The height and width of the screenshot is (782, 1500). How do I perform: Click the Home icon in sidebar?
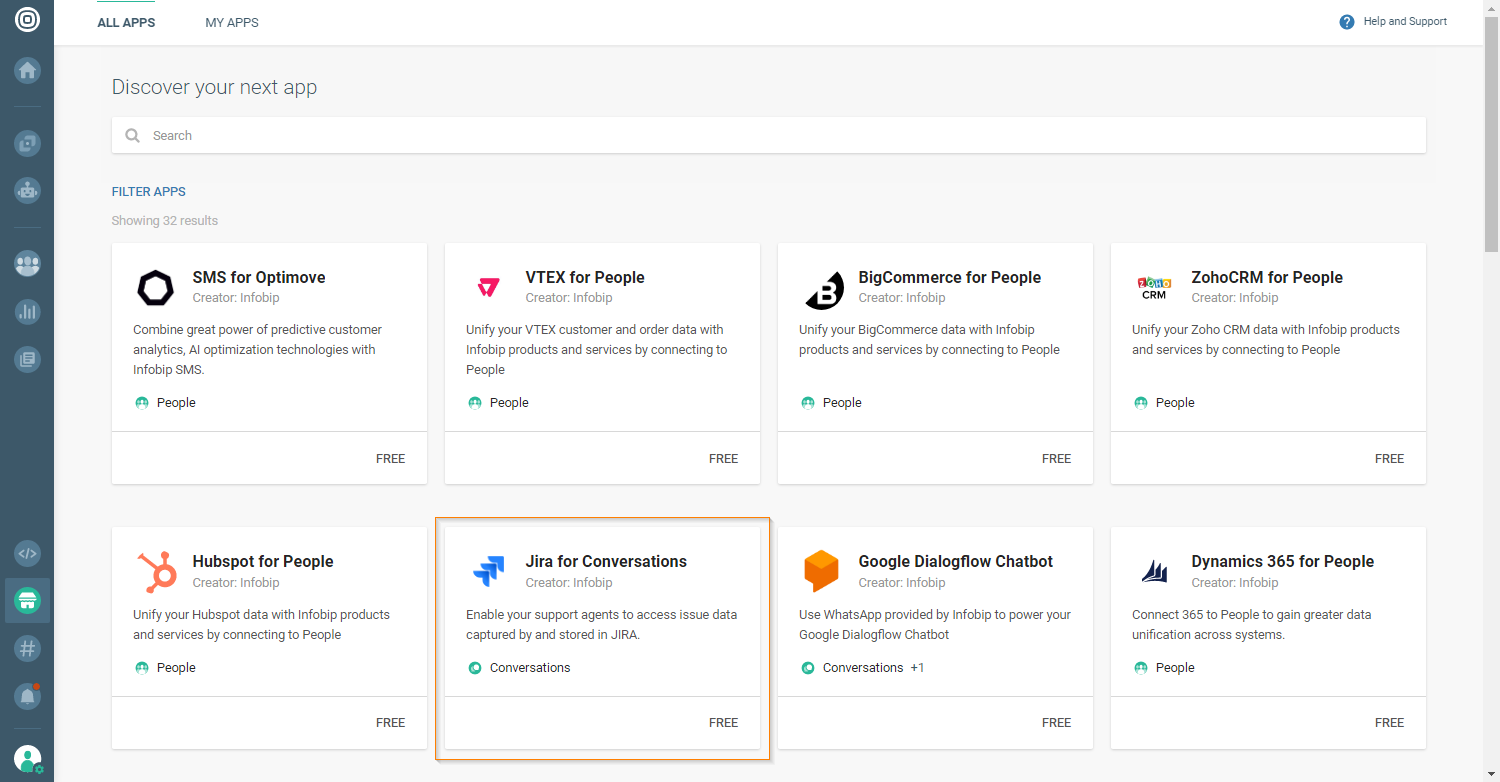pyautogui.click(x=27, y=70)
